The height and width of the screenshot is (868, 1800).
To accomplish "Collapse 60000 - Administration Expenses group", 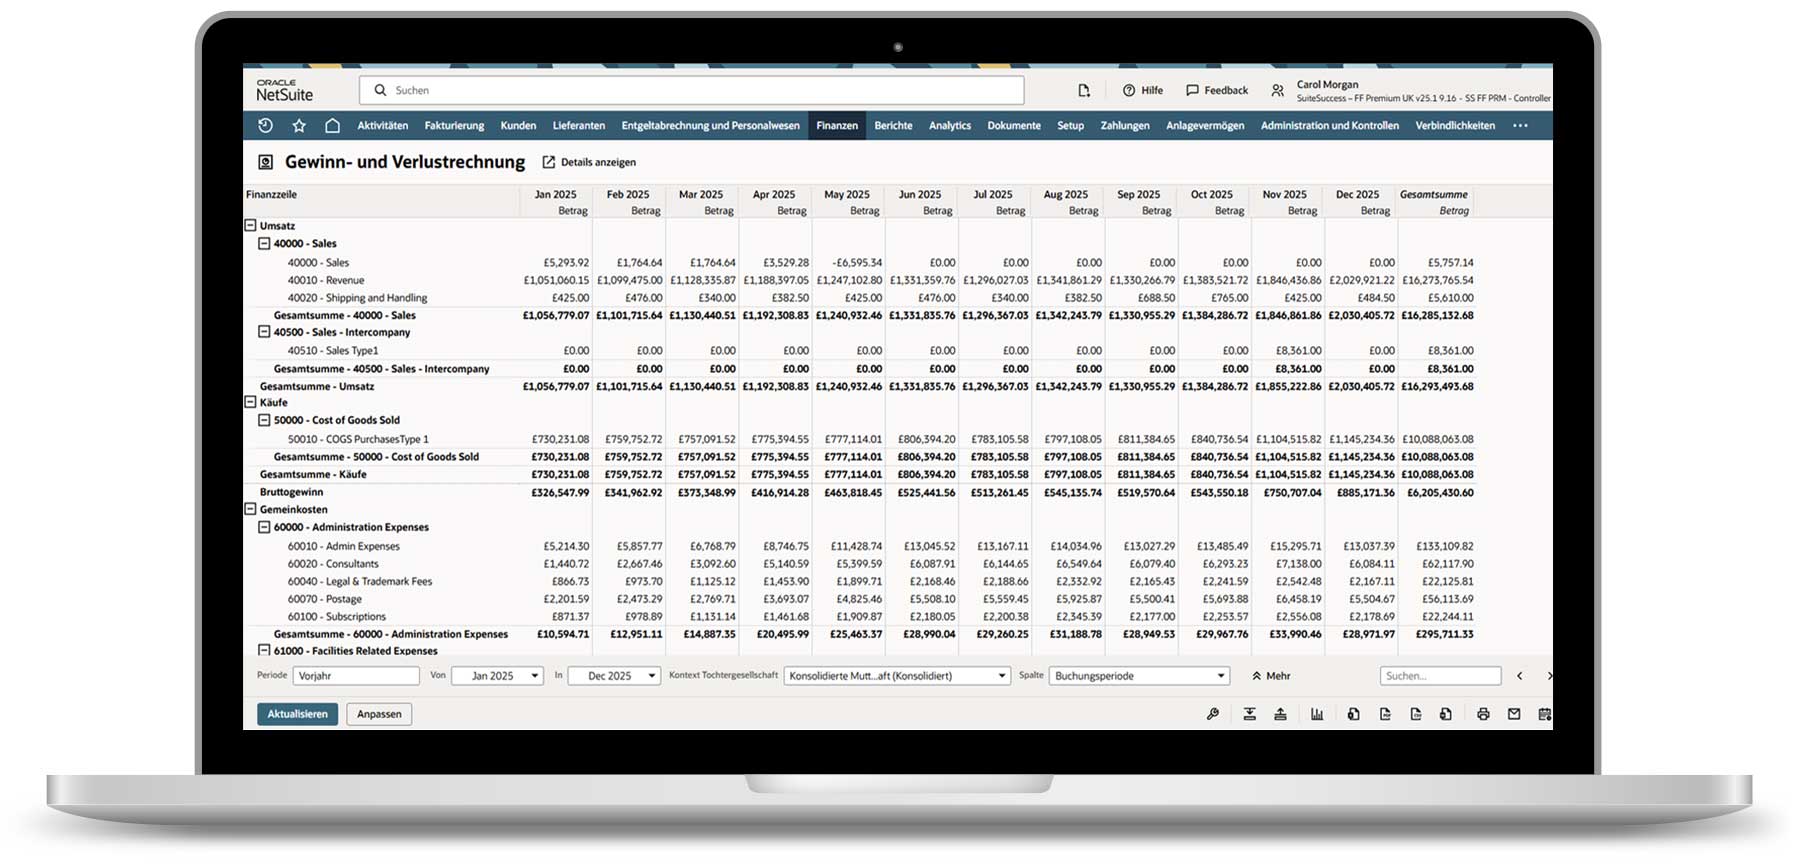I will pos(264,527).
